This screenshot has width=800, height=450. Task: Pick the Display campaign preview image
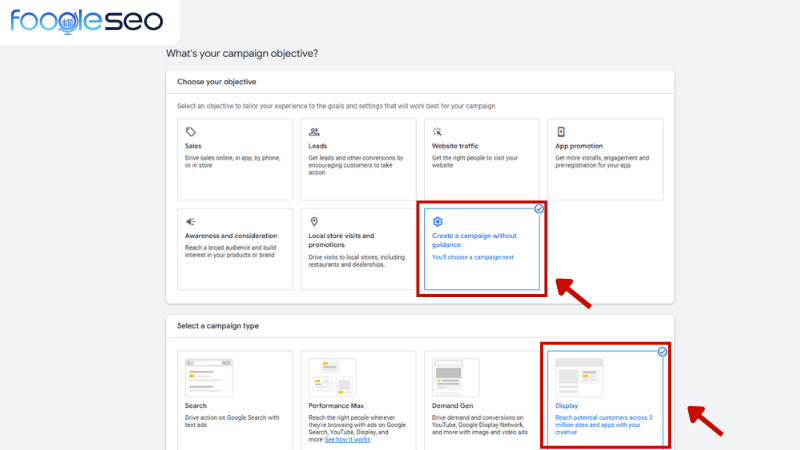tap(576, 378)
